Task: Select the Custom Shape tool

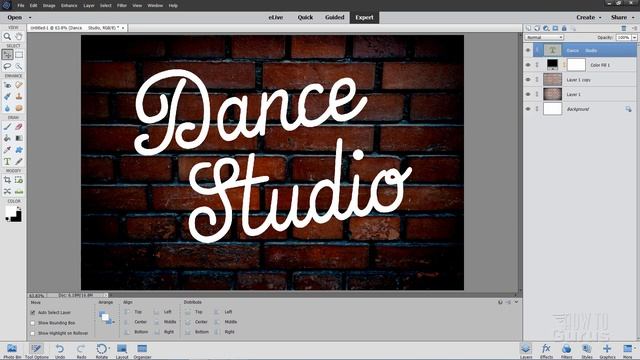Action: tap(19, 150)
